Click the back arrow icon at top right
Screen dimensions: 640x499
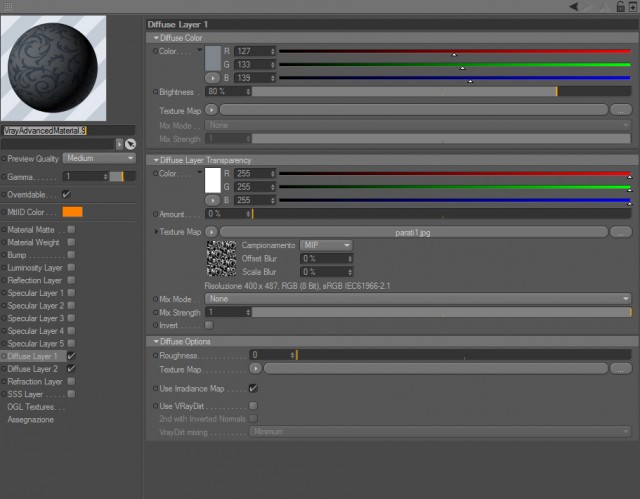tap(573, 7)
